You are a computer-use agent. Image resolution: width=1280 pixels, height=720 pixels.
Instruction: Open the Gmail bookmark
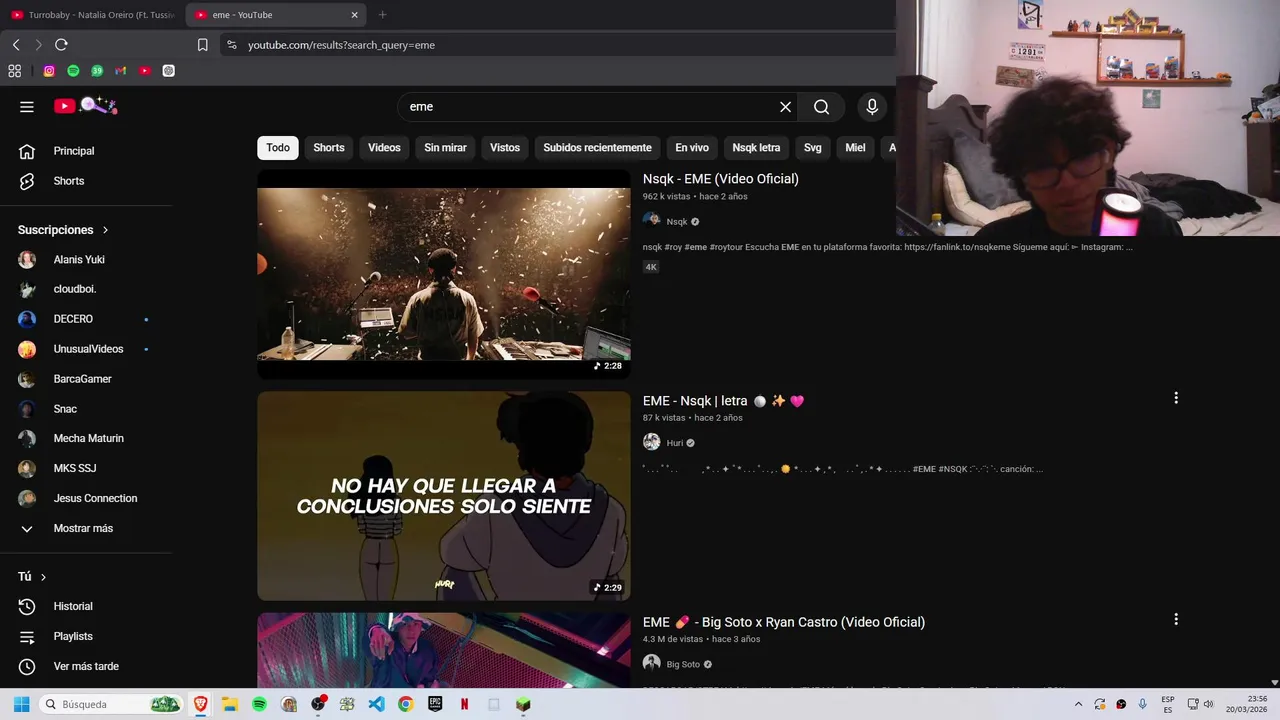click(x=121, y=71)
